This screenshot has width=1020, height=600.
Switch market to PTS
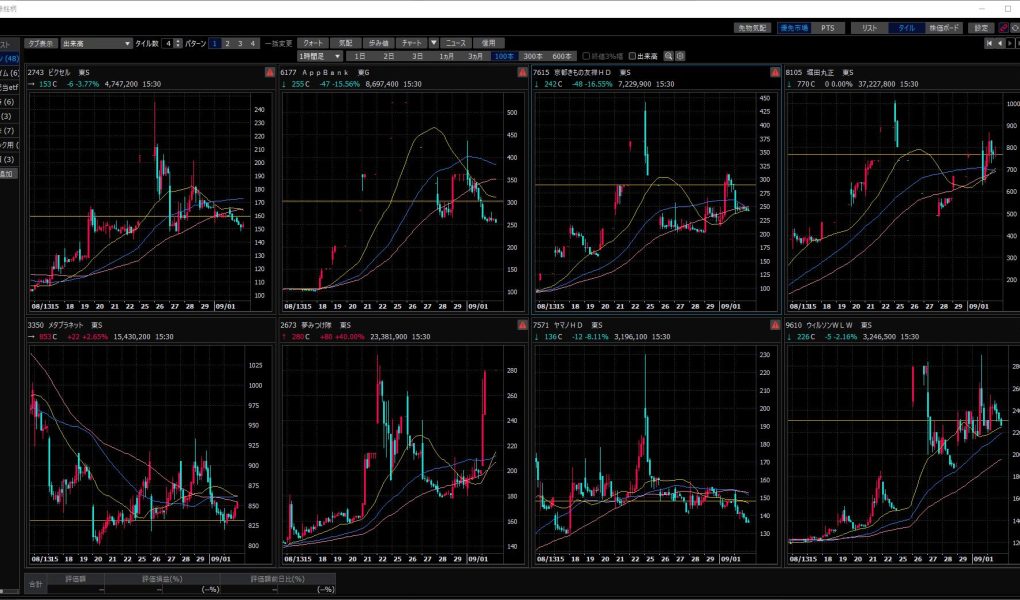(827, 29)
